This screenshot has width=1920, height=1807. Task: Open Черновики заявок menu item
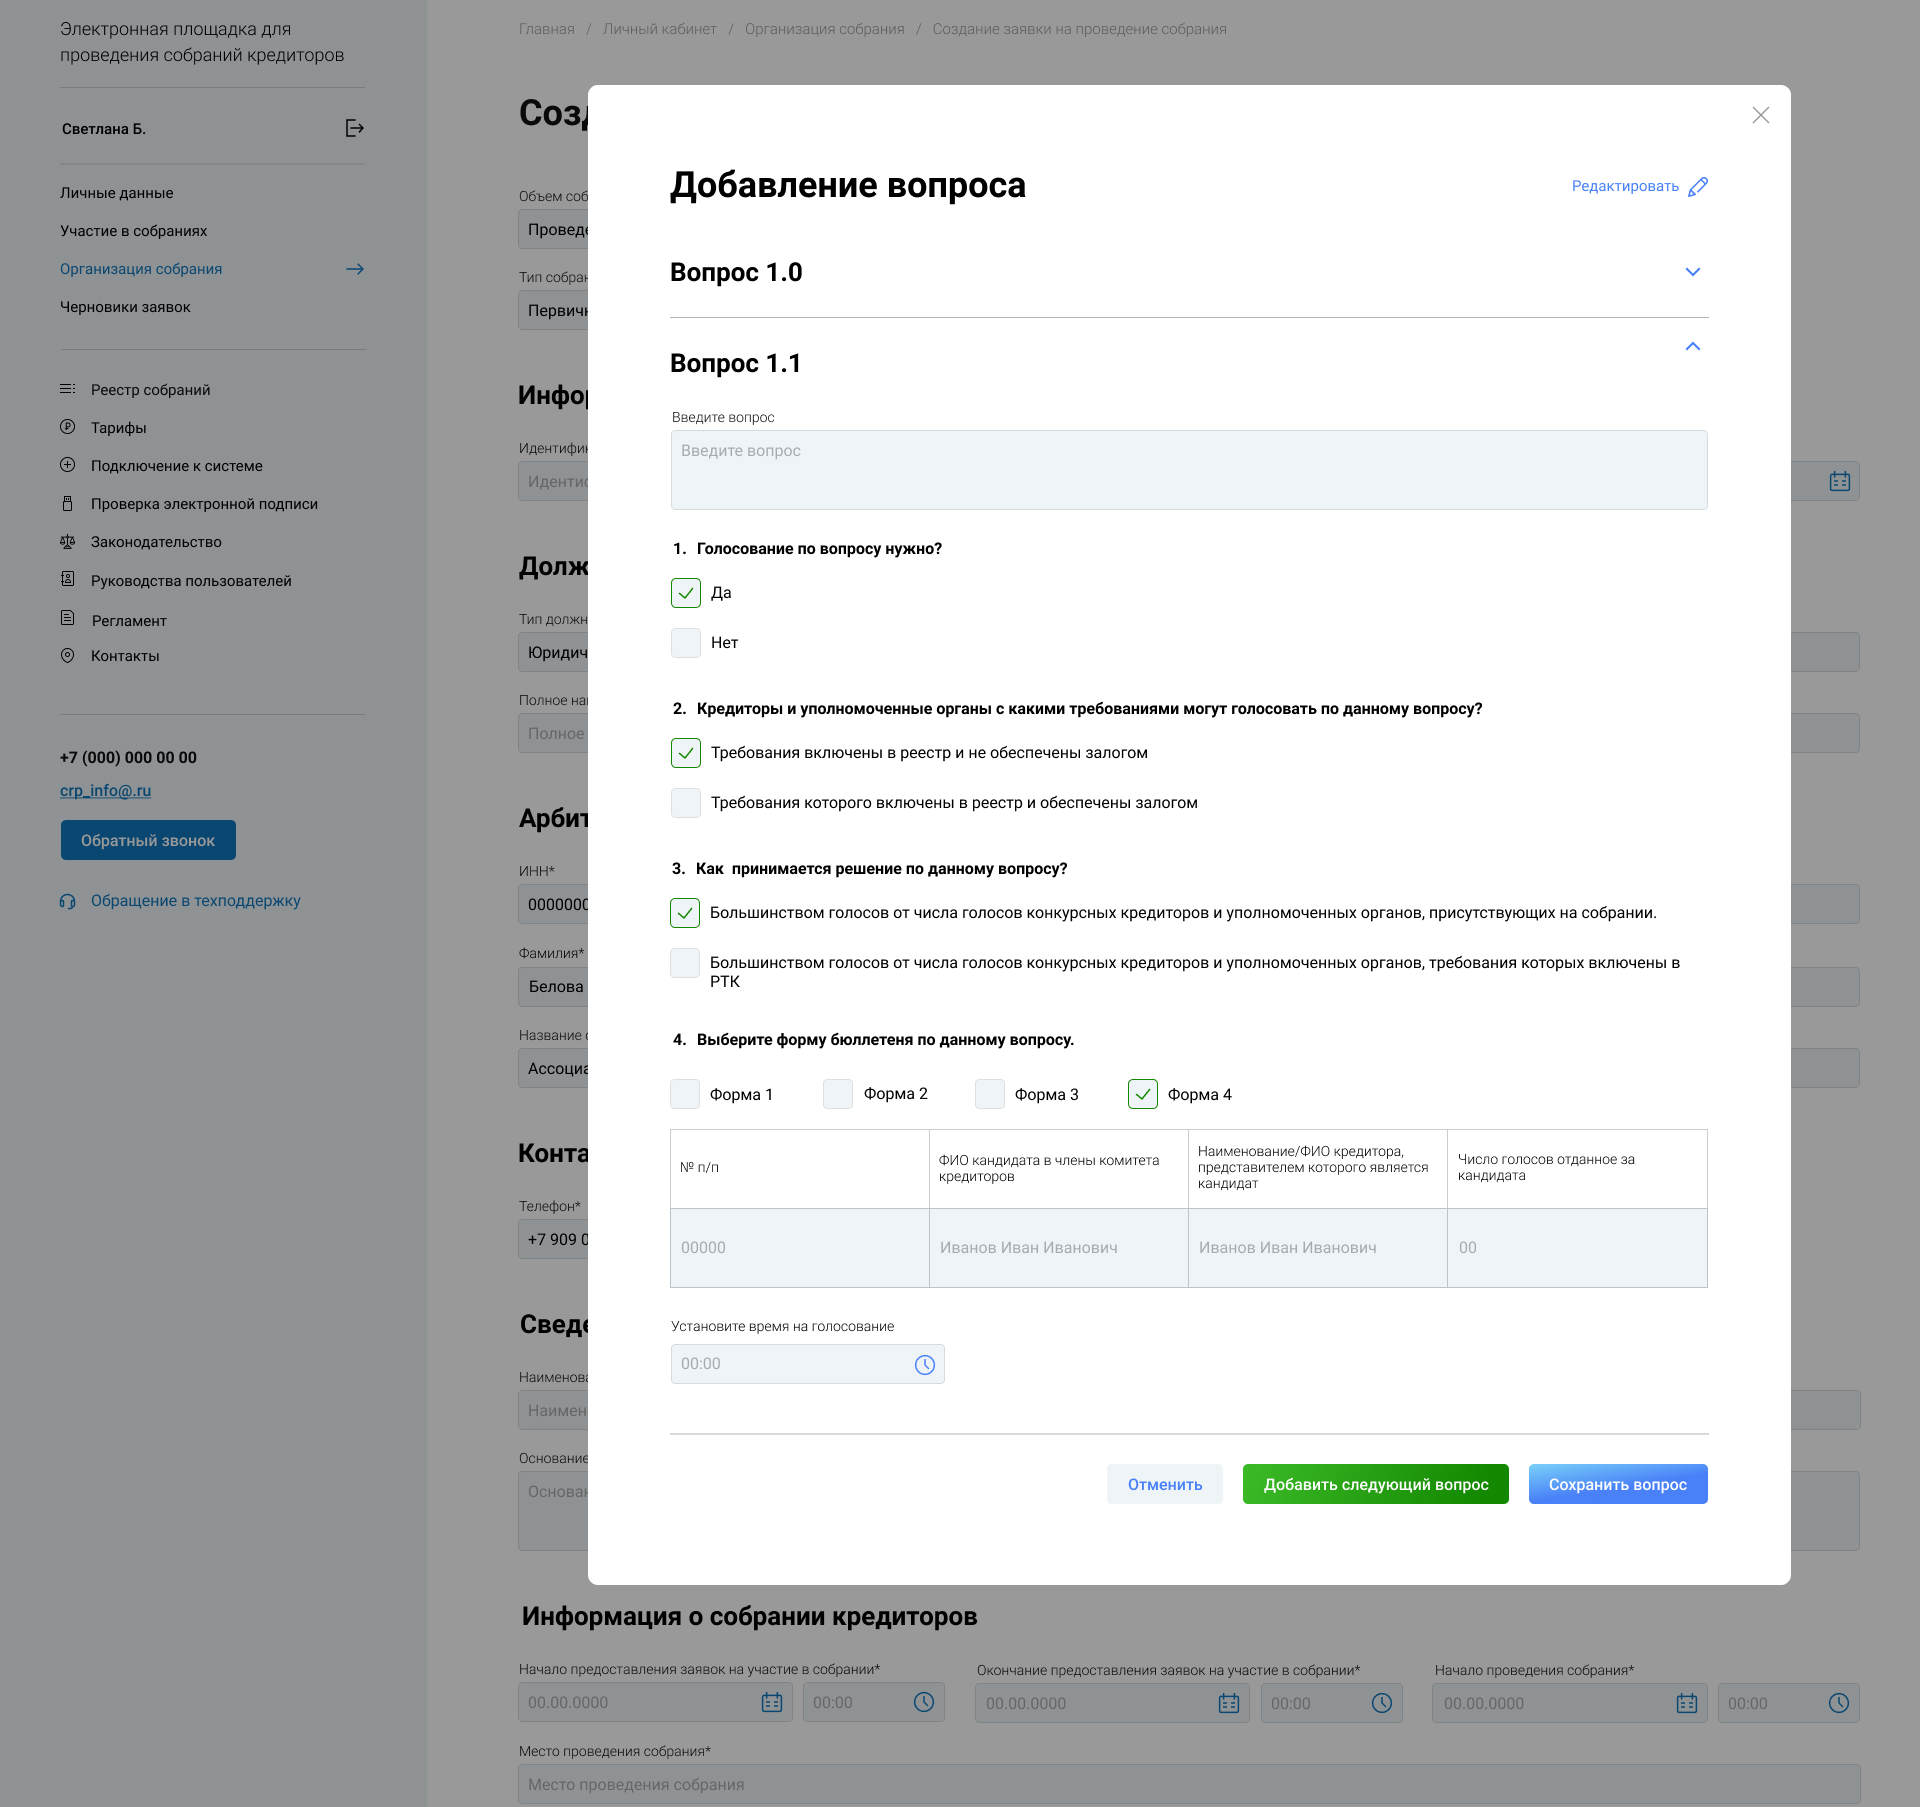pos(125,307)
